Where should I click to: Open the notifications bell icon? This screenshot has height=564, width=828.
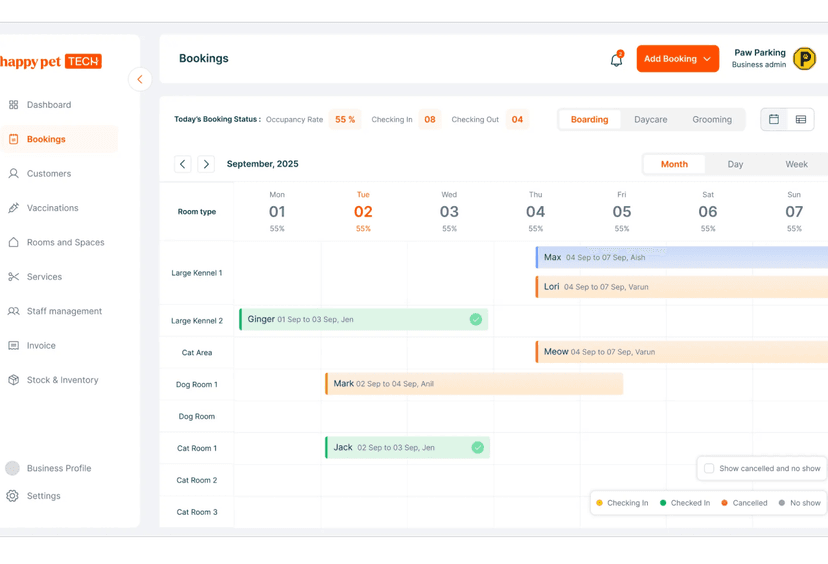click(616, 59)
